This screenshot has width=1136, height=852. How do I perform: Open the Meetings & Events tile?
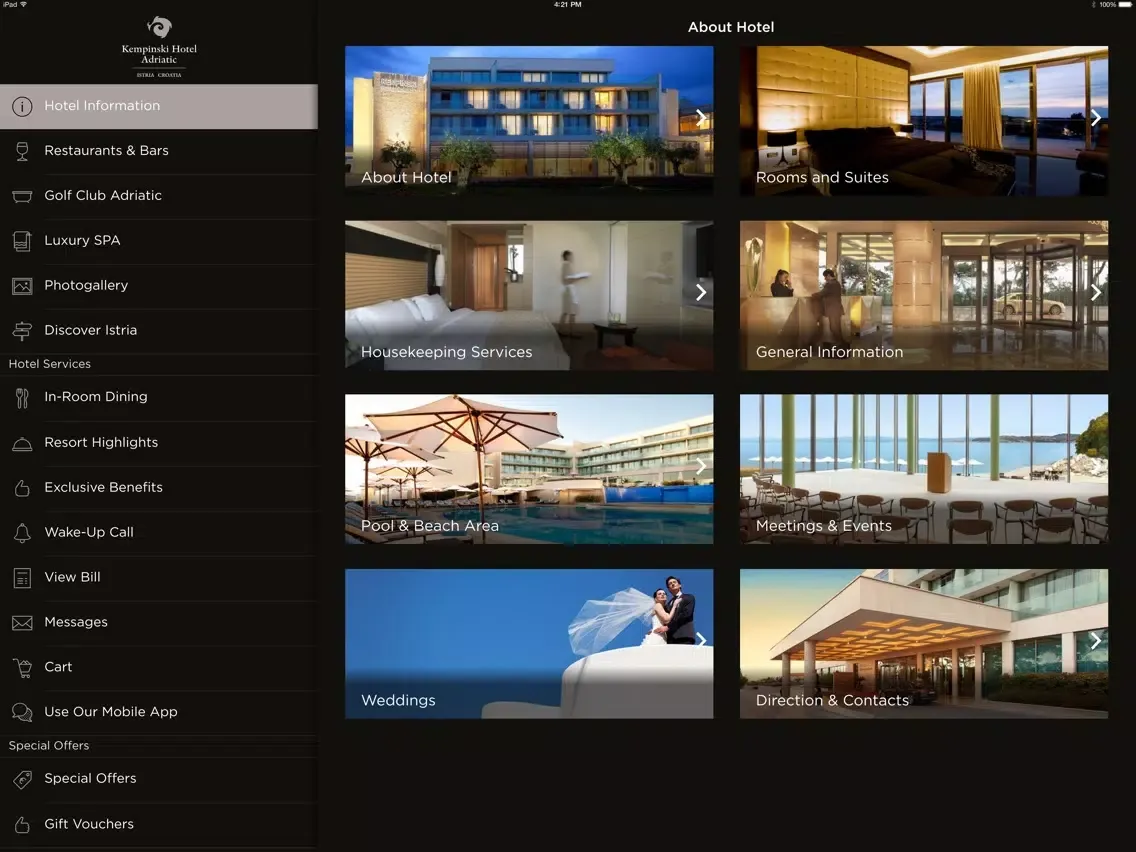point(924,469)
